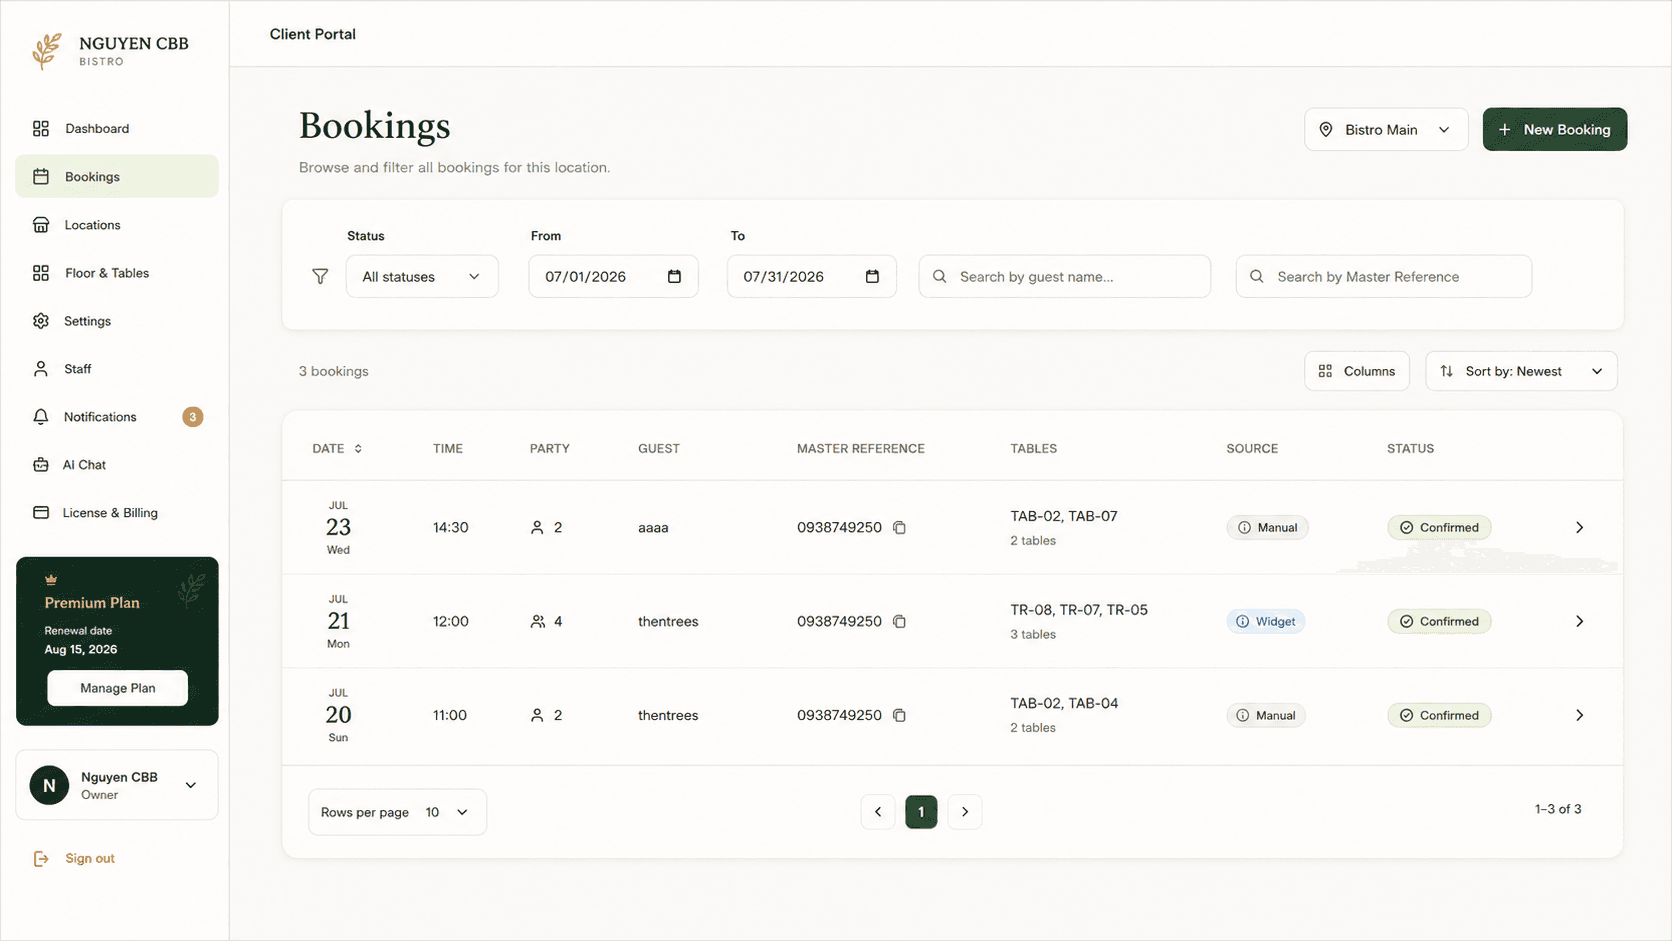Open the Settings page
1672x941 pixels.
pos(117,321)
